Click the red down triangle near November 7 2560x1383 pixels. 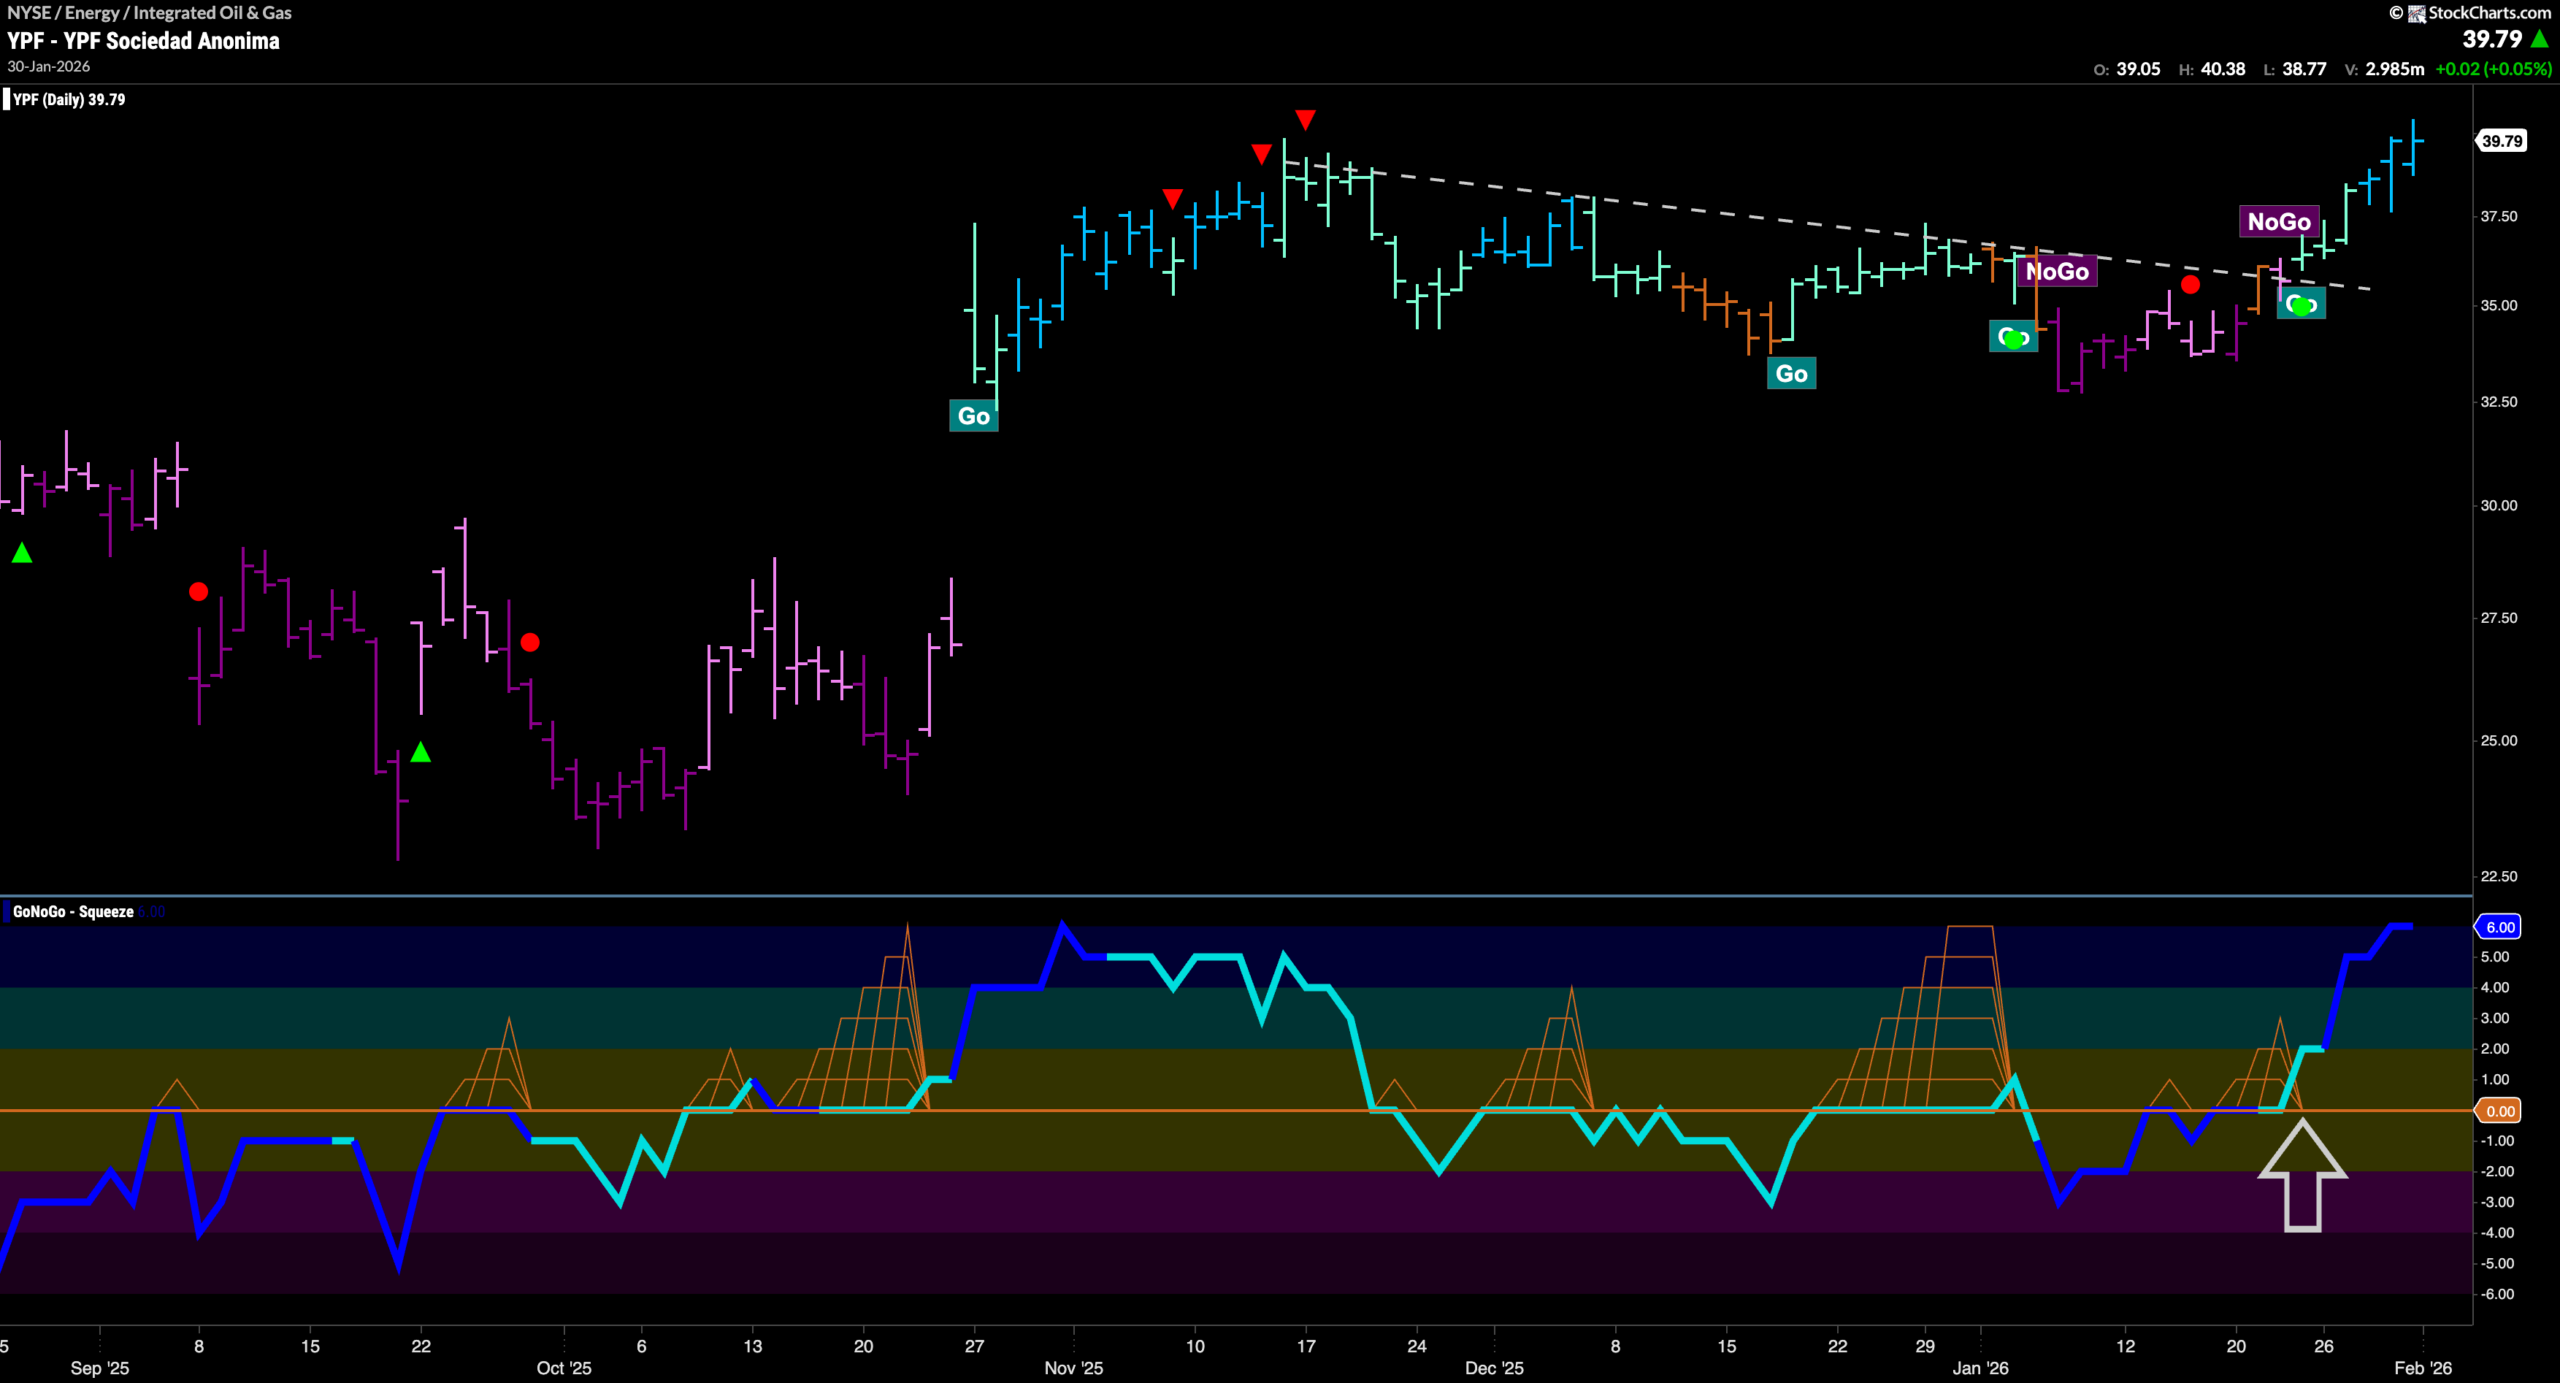1173,199
